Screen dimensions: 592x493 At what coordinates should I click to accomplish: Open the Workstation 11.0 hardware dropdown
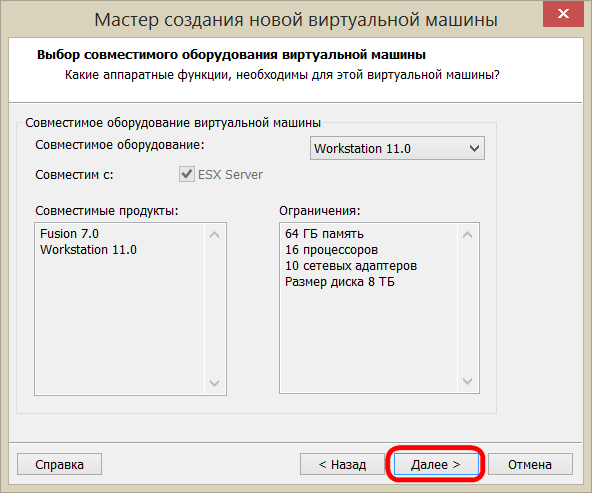[397, 148]
